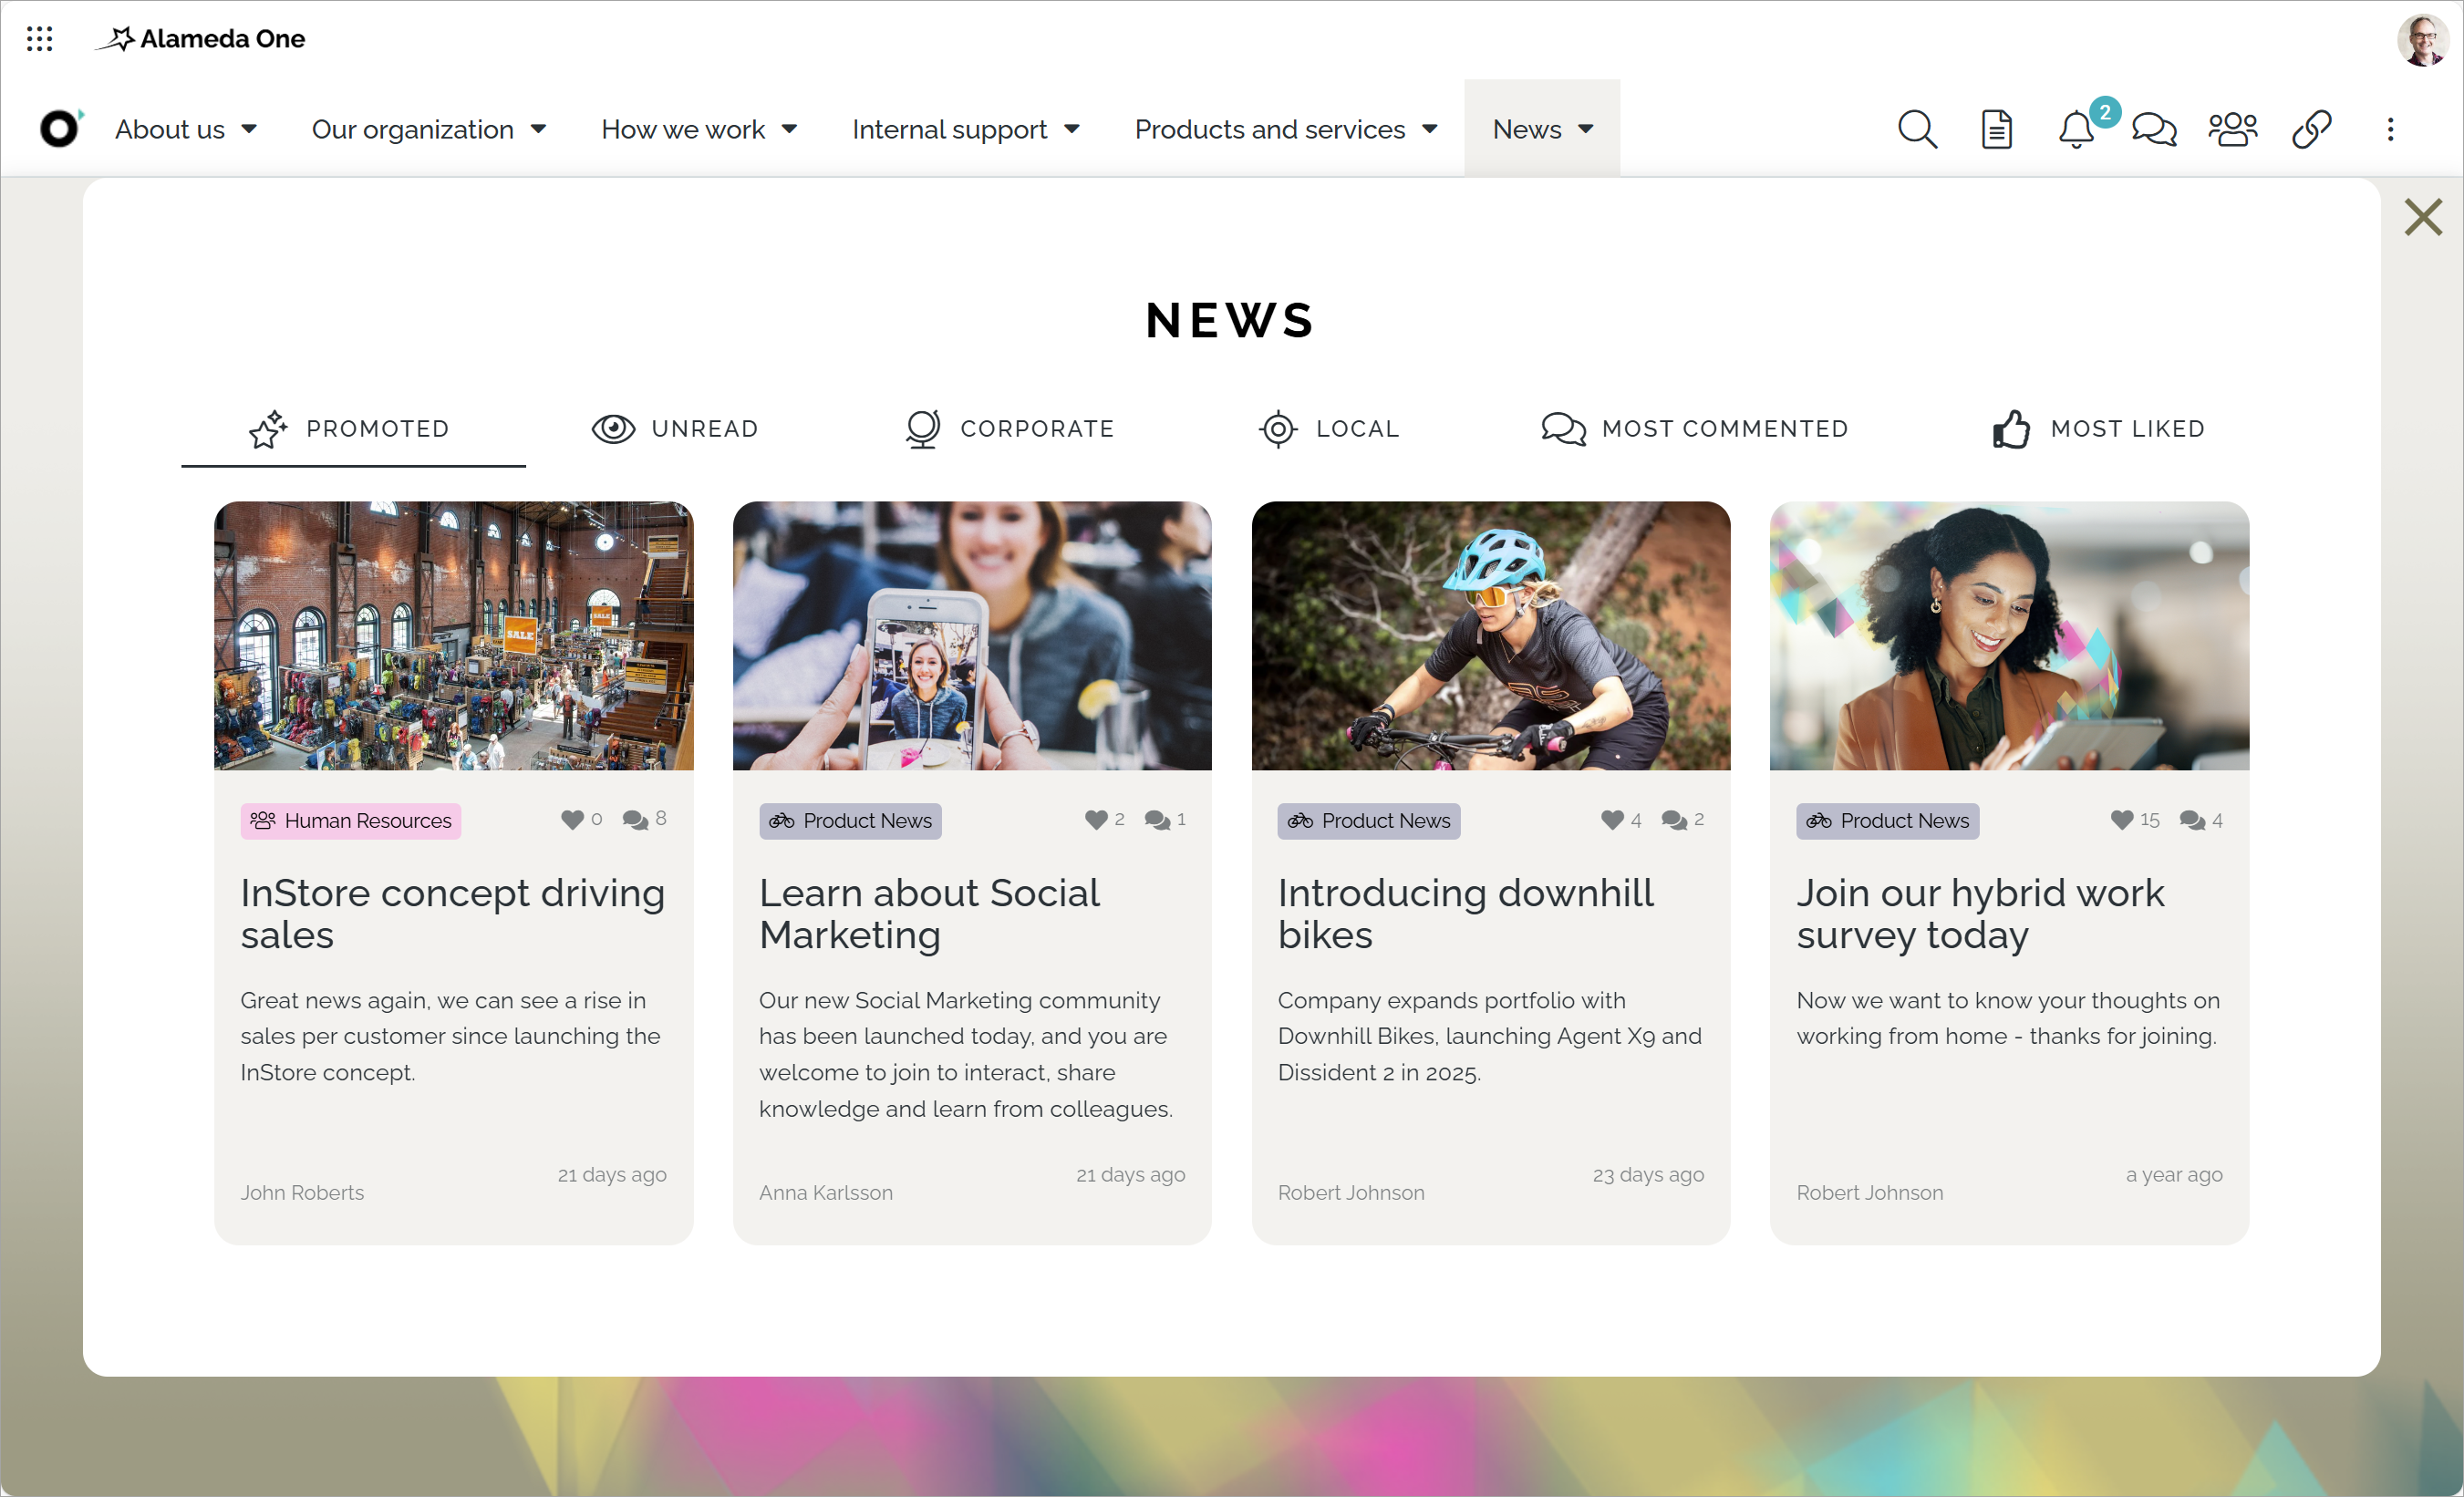Image resolution: width=2464 pixels, height=1497 pixels.
Task: Switch to the Most Commented tab
Action: (x=1695, y=429)
